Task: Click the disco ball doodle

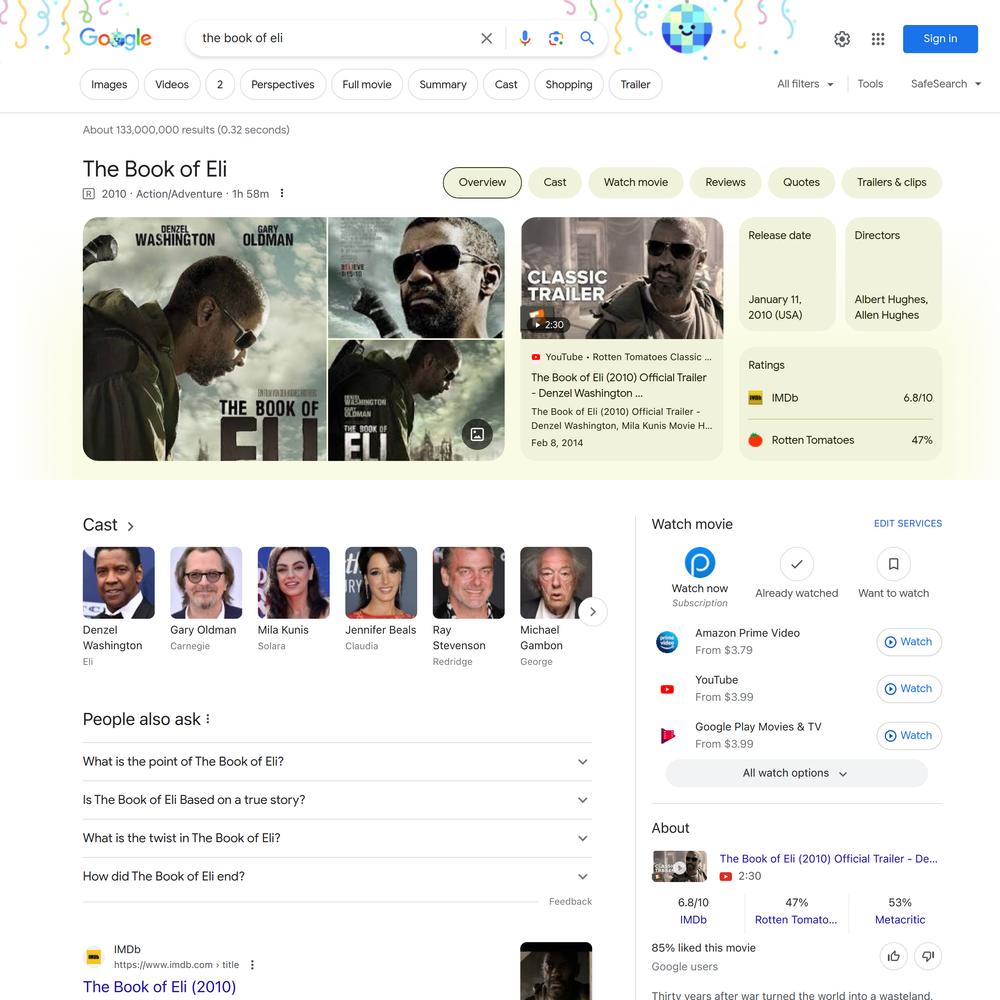Action: pos(686,28)
